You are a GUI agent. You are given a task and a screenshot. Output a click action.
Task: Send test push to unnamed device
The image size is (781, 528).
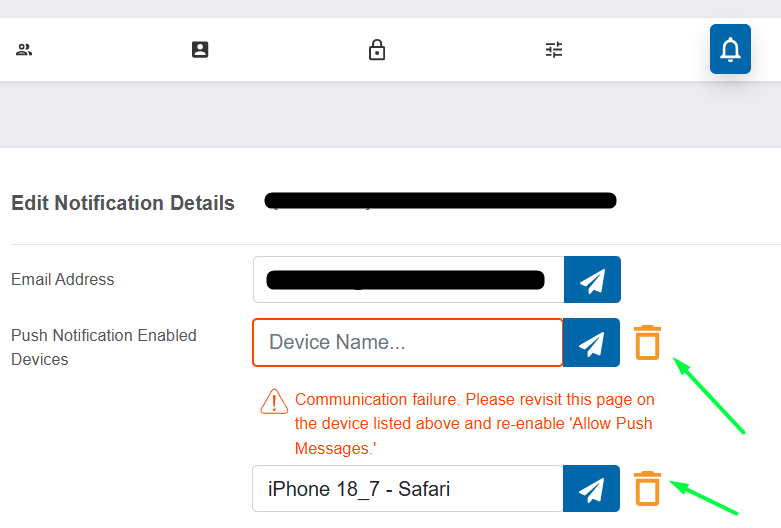point(591,343)
